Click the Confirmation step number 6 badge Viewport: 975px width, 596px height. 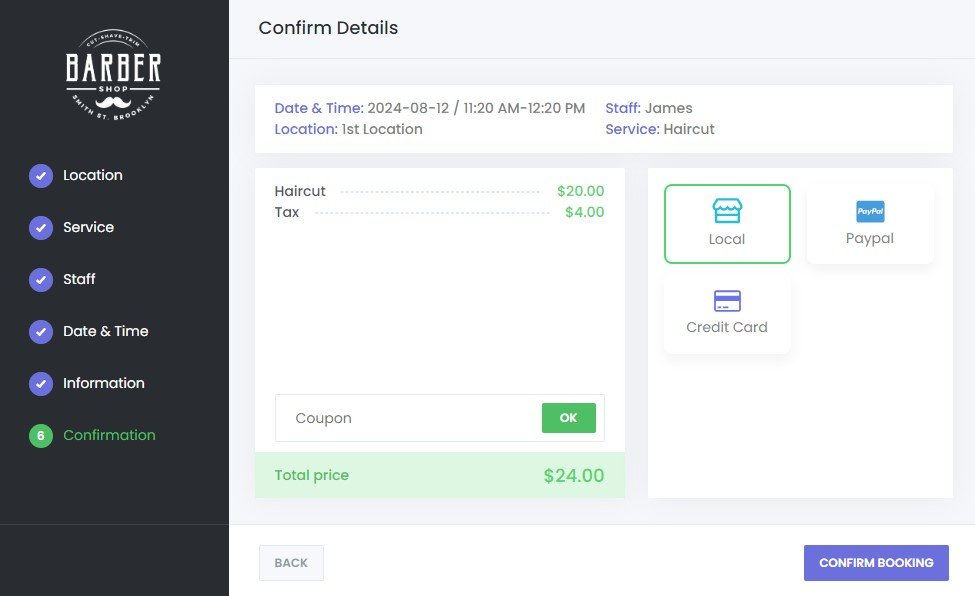click(x=40, y=436)
